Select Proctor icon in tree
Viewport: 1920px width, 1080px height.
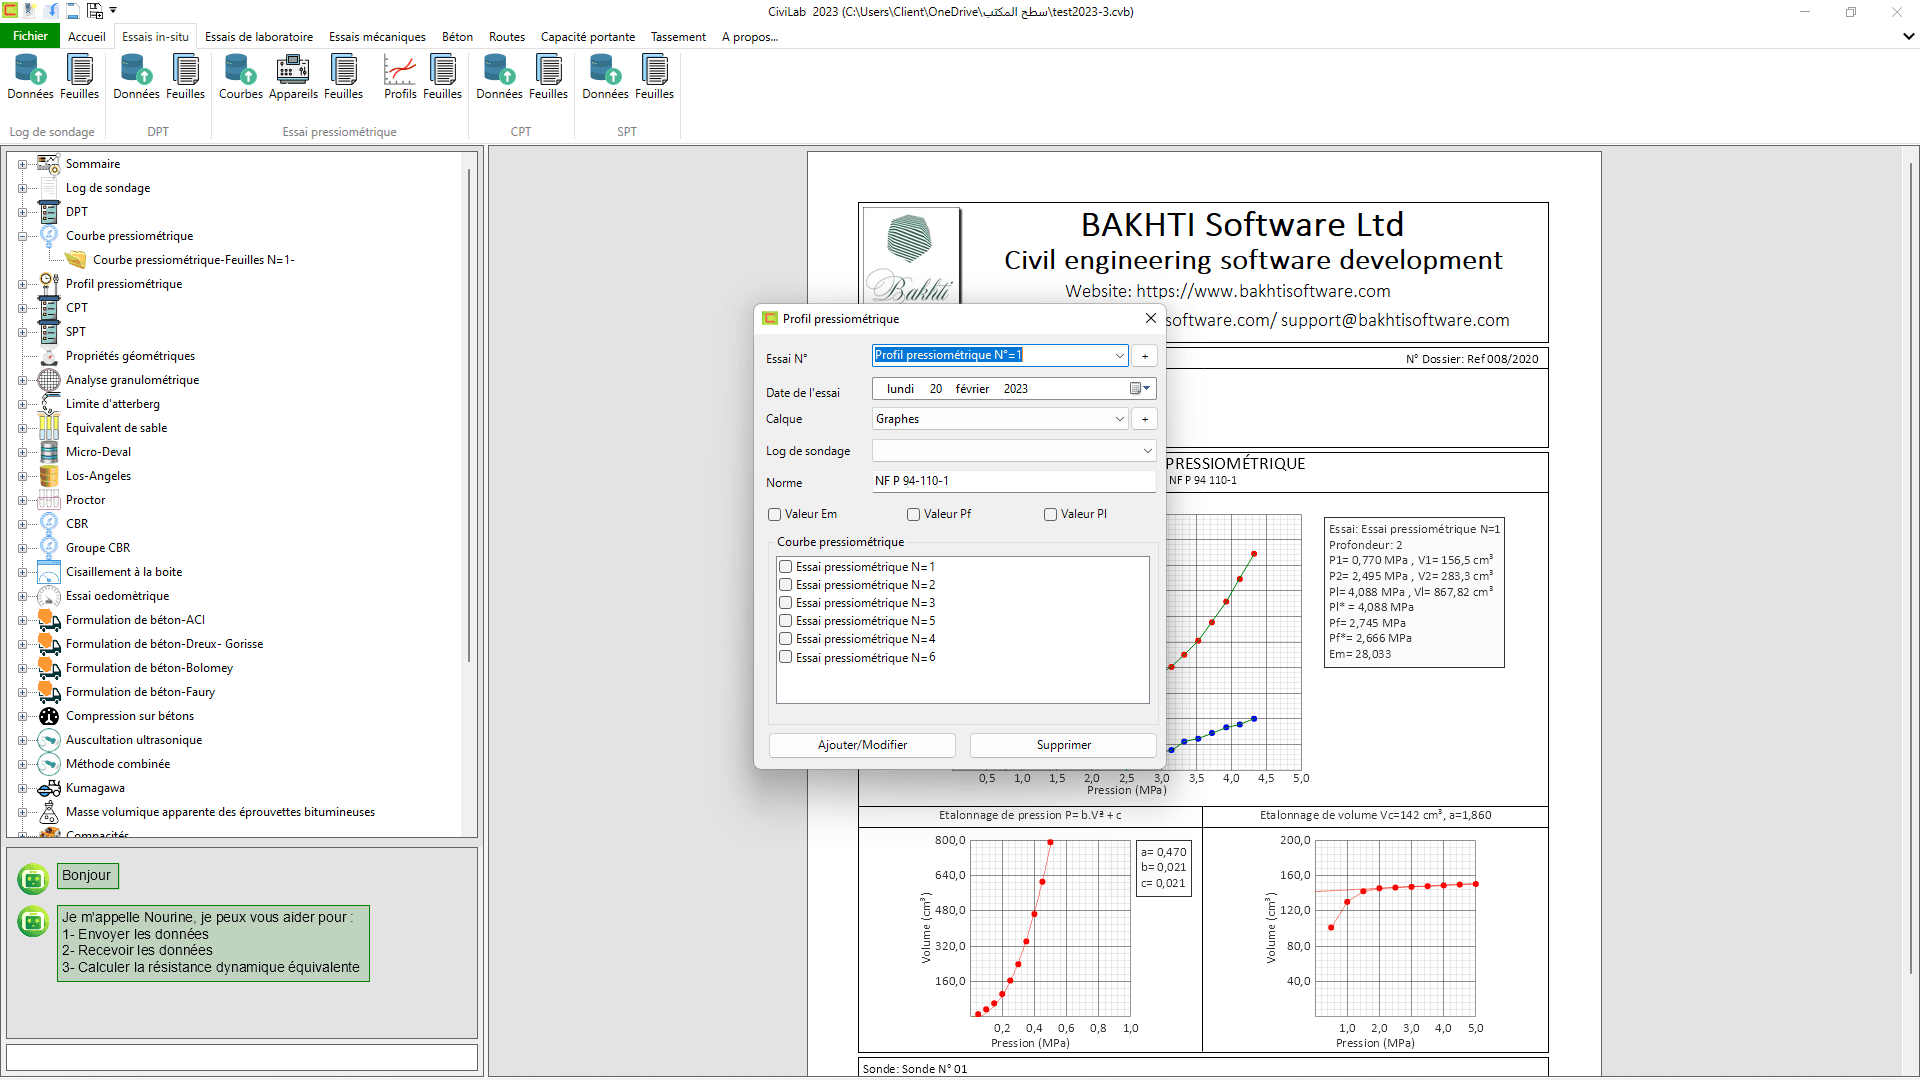click(x=49, y=500)
